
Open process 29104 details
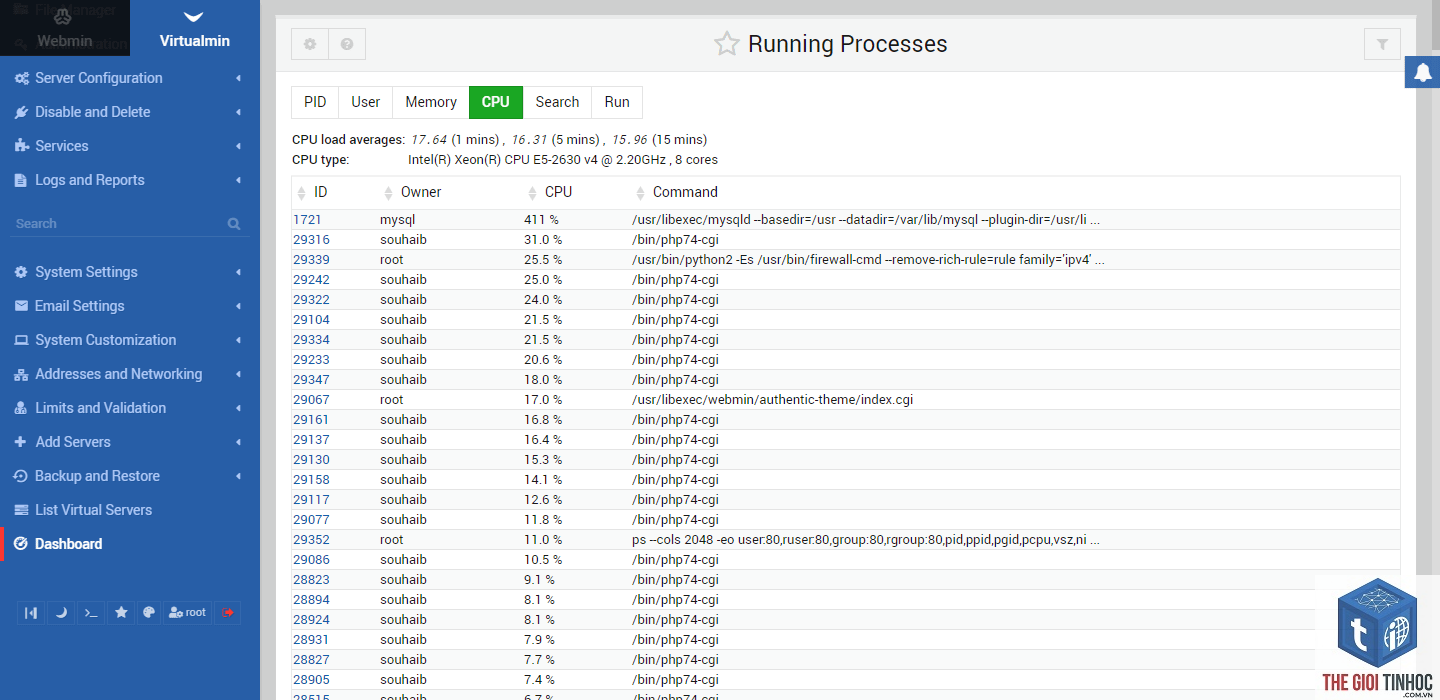coord(311,320)
